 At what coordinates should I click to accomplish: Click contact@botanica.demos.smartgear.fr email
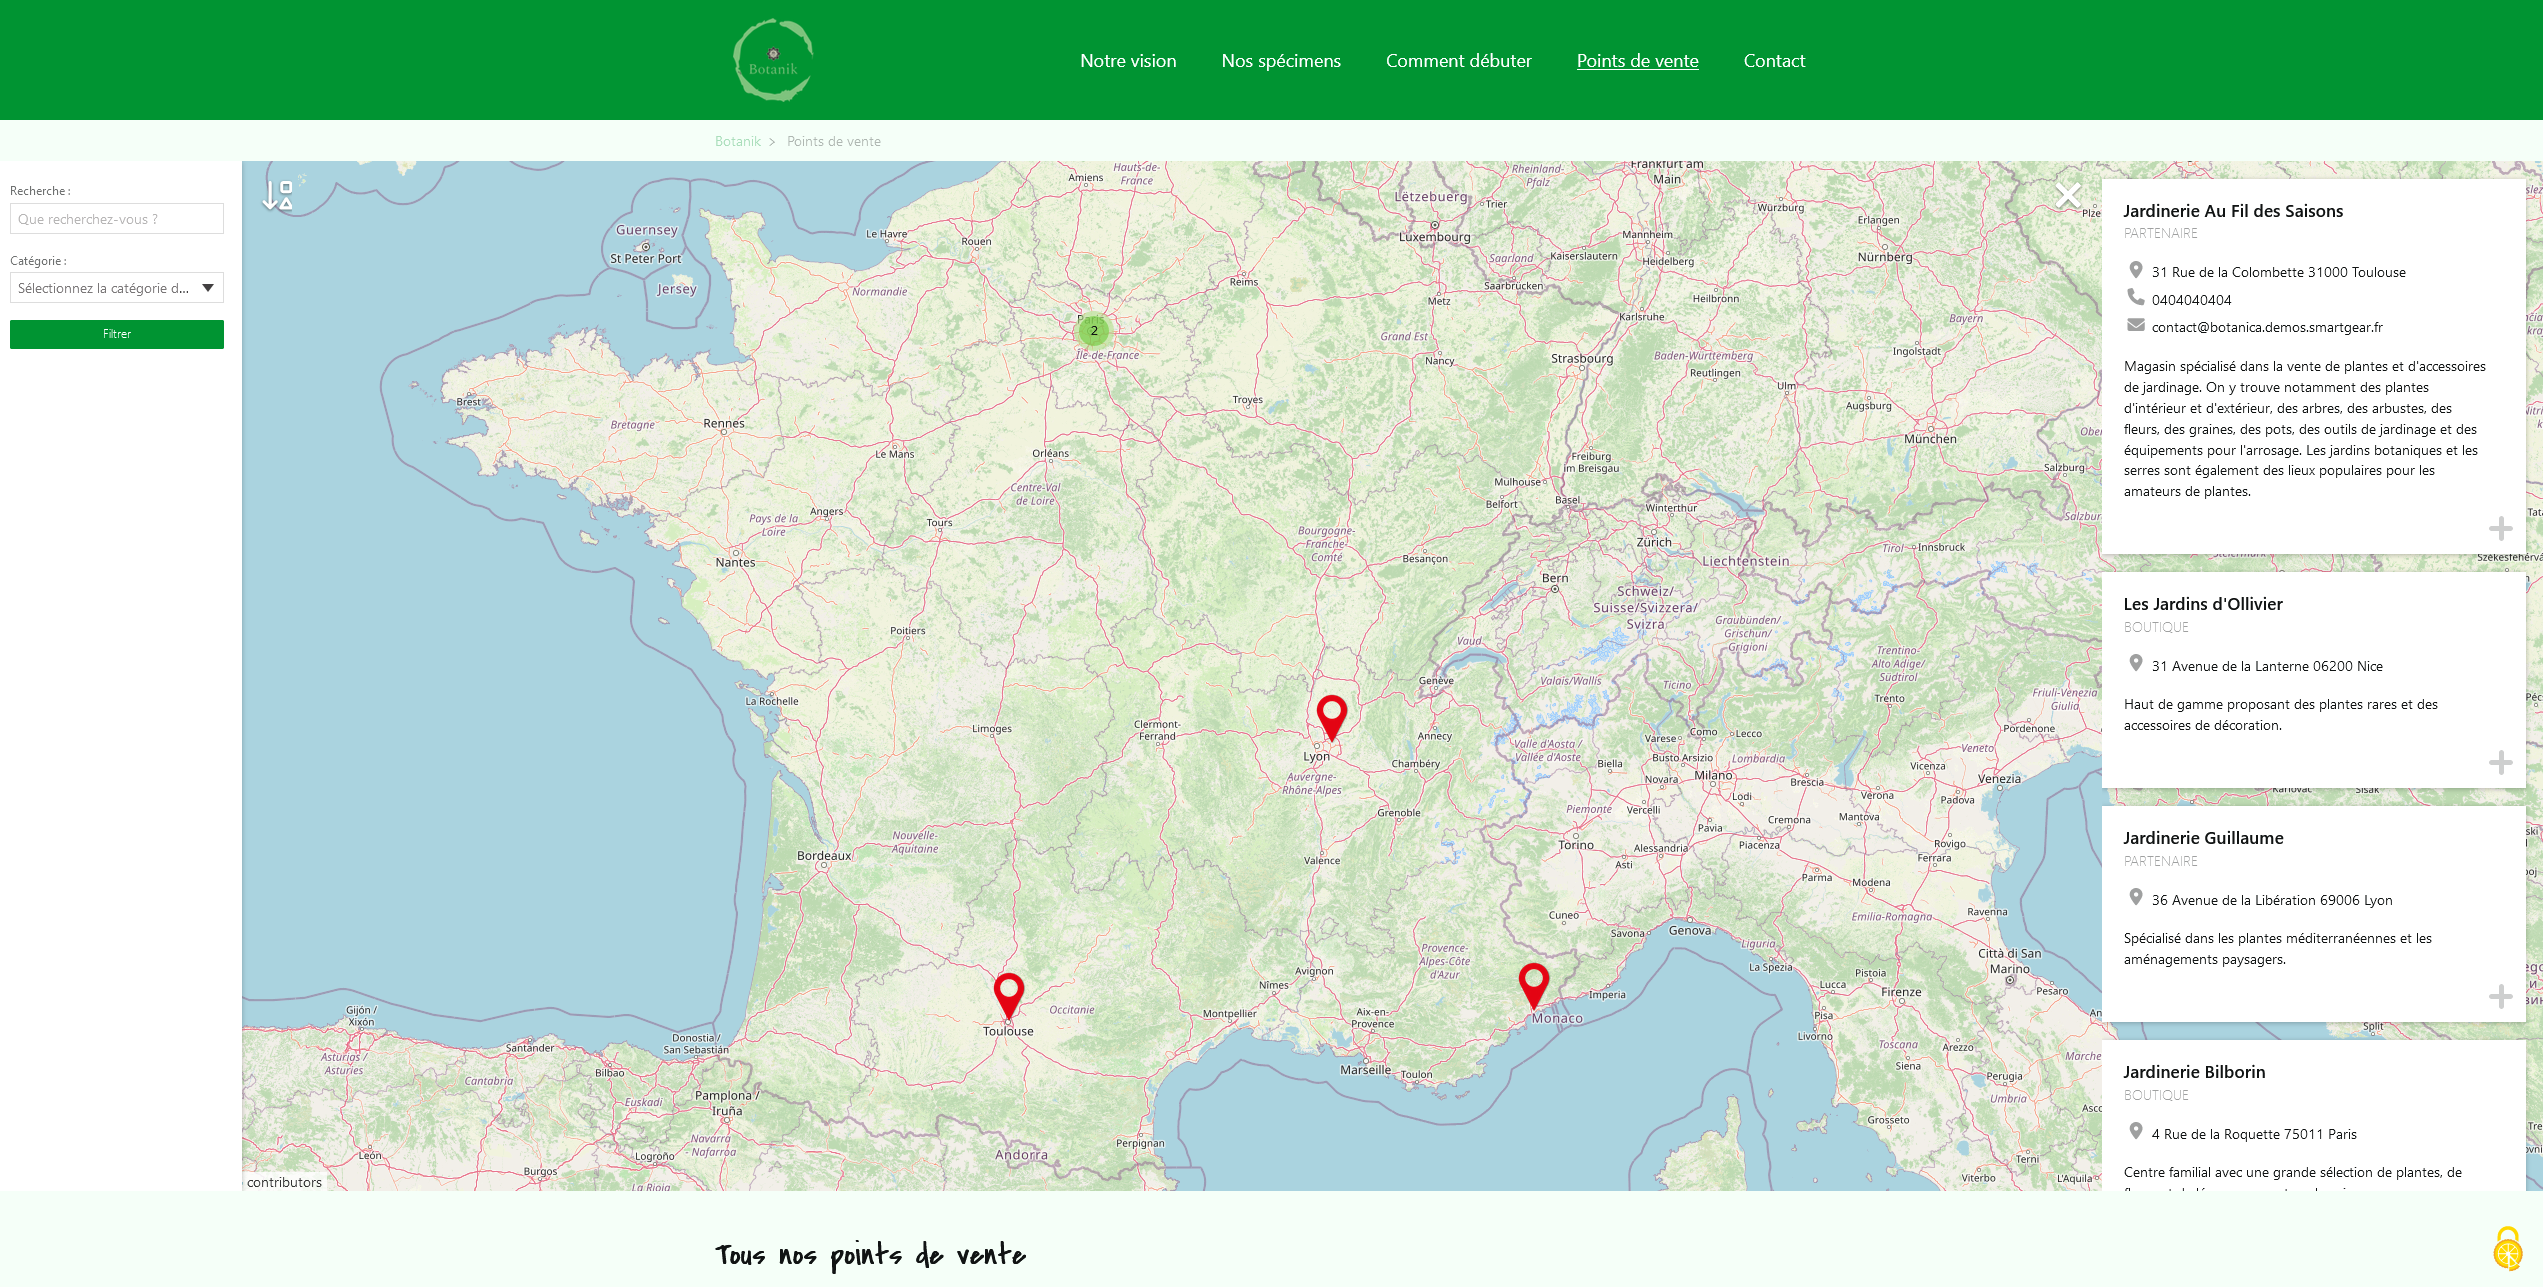click(2267, 327)
